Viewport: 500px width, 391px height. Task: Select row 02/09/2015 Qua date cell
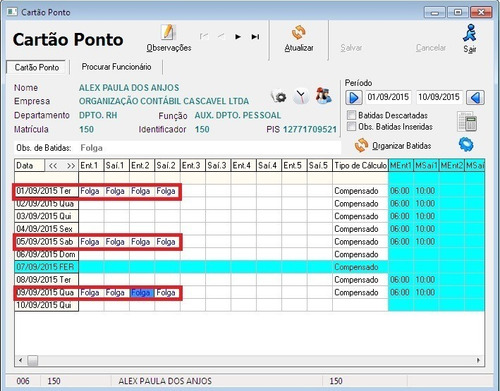[x=46, y=204]
